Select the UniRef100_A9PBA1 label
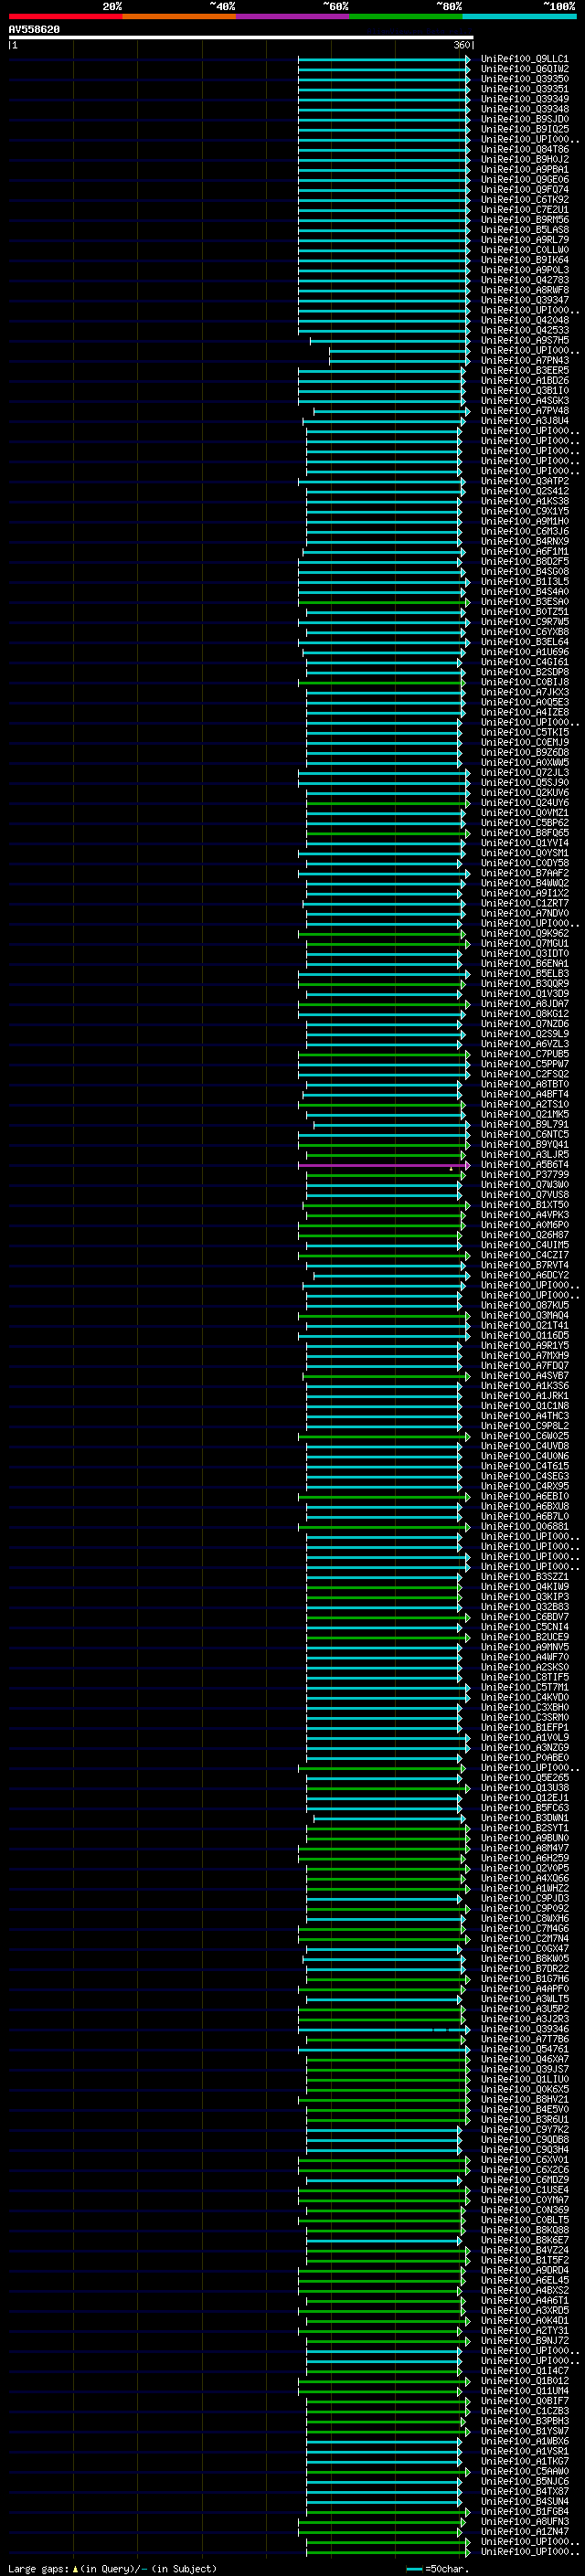Viewport: 585px width, 2576px height. click(524, 170)
